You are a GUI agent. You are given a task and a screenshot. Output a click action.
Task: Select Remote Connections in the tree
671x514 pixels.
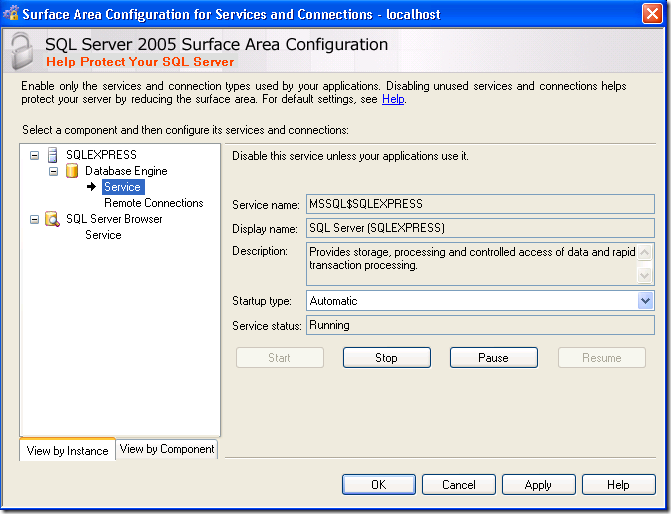(154, 203)
